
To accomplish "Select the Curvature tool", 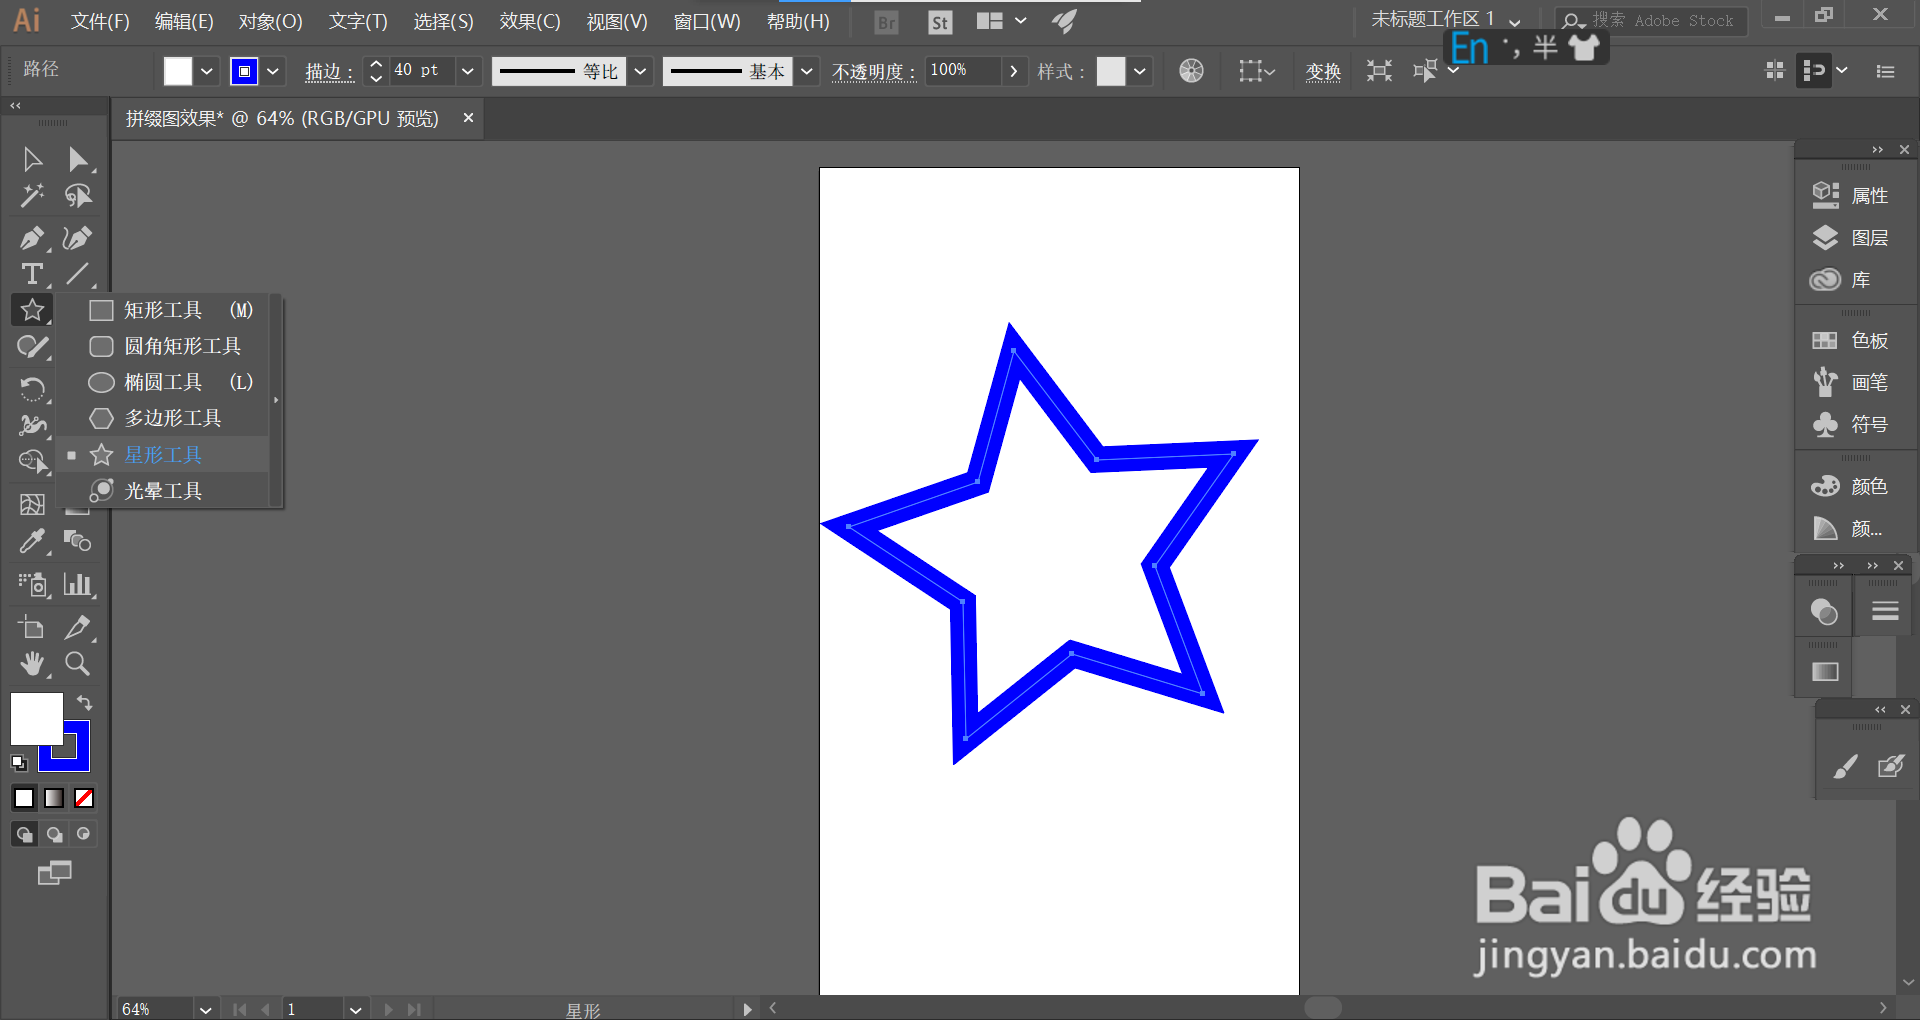I will (x=78, y=238).
